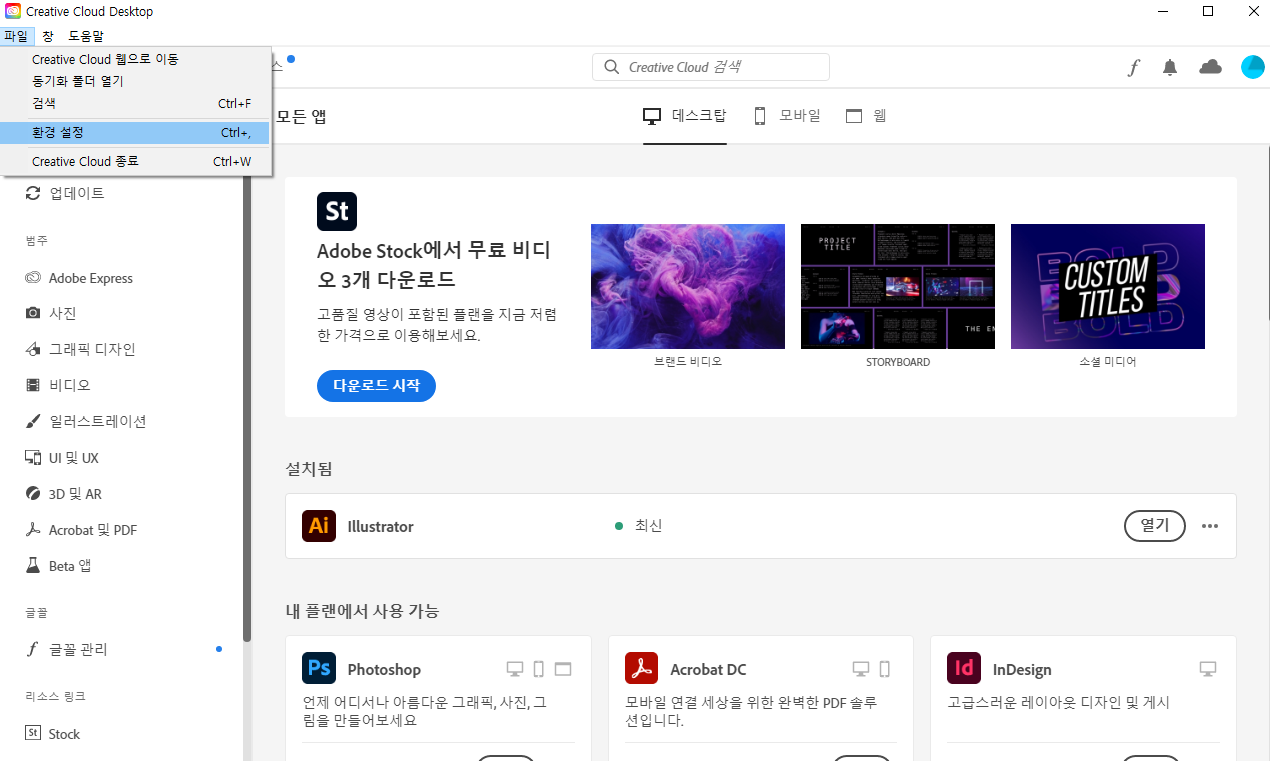Open the fonts icon in the header

click(1134, 67)
